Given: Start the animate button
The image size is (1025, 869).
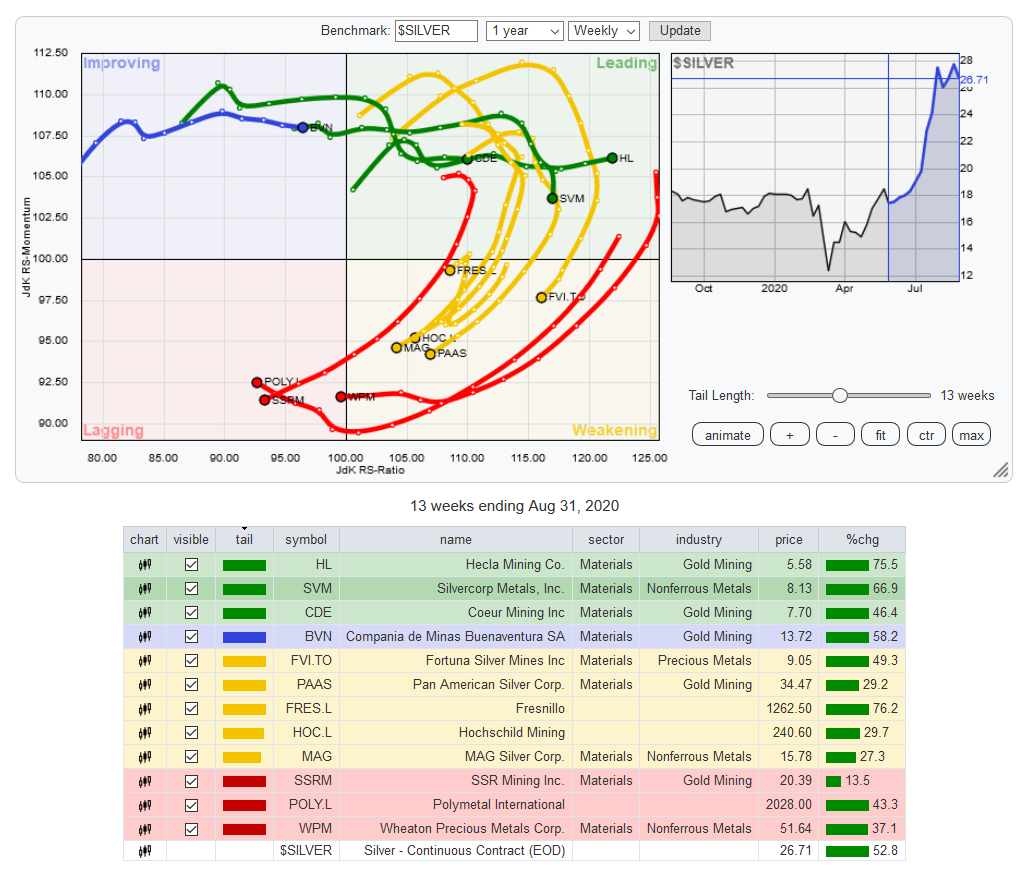Looking at the screenshot, I should (x=728, y=435).
